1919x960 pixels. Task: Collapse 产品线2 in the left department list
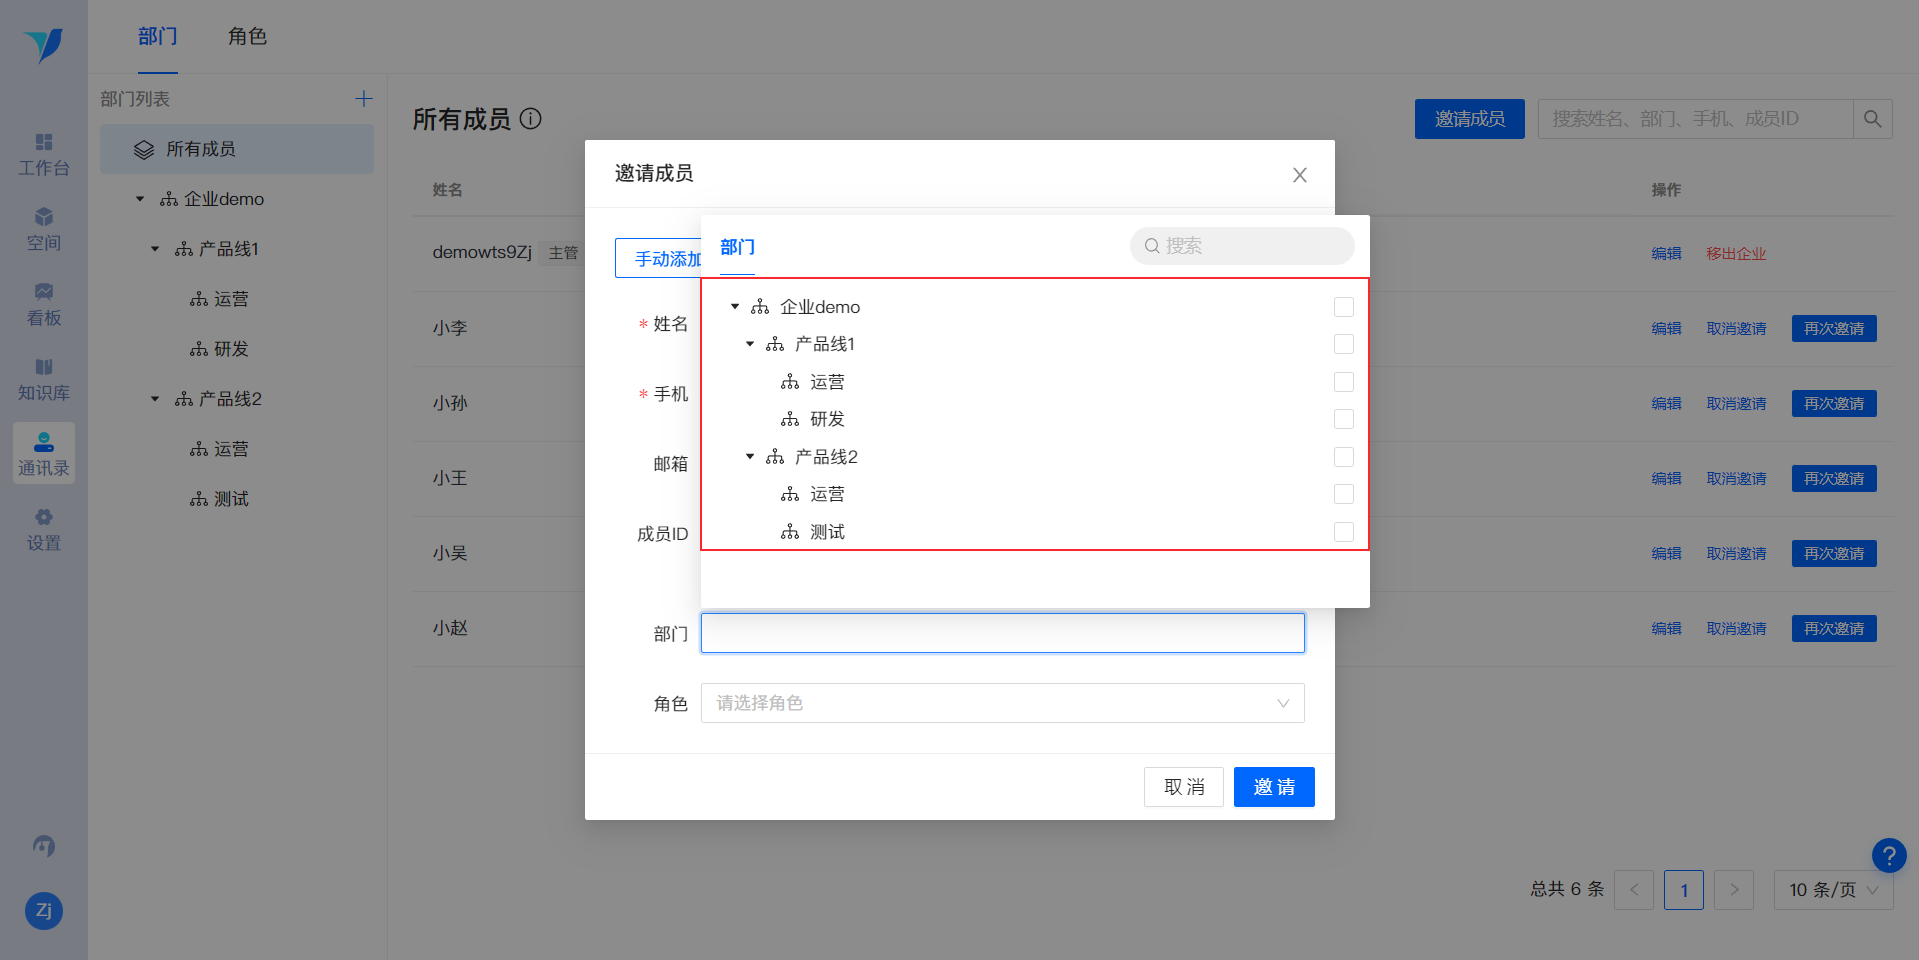155,399
